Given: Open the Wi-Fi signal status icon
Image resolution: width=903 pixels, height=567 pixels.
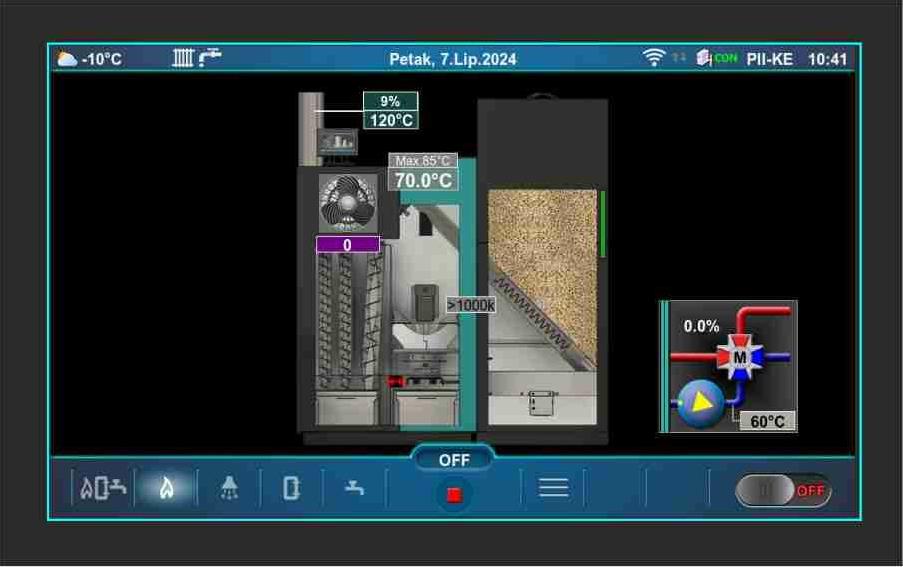Looking at the screenshot, I should tap(654, 58).
